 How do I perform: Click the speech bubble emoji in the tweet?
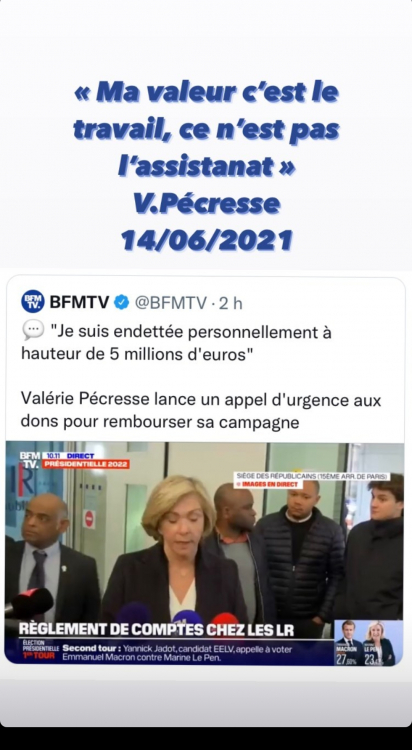[x=33, y=331]
